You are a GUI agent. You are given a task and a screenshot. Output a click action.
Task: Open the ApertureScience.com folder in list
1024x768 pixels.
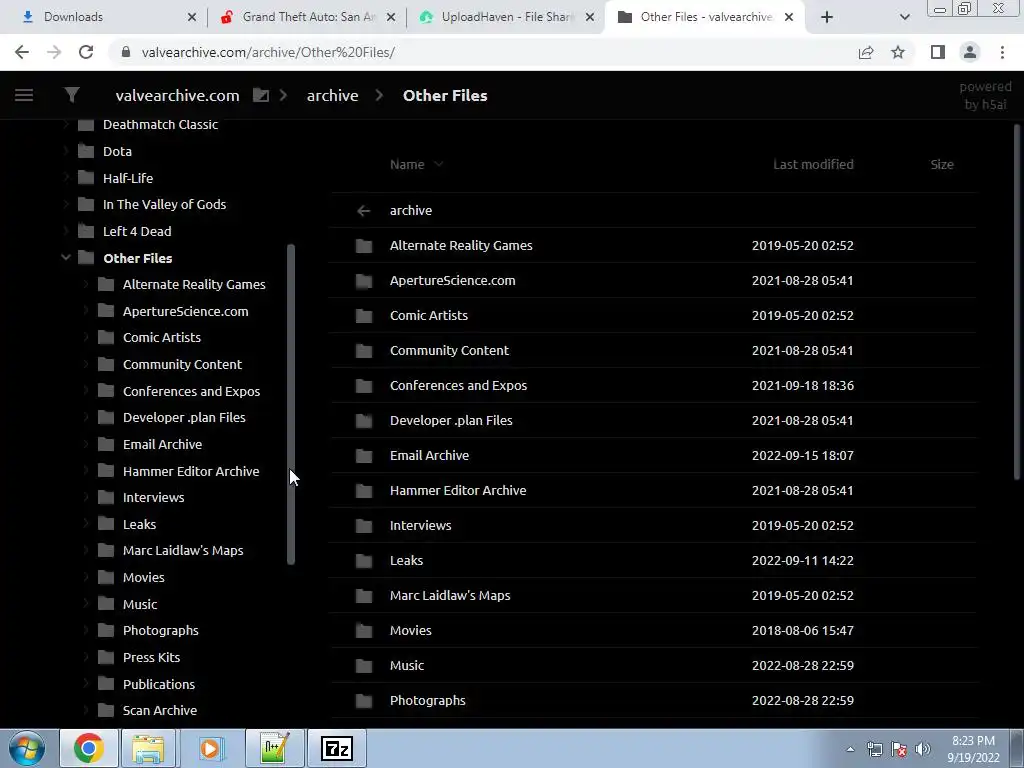(x=453, y=280)
